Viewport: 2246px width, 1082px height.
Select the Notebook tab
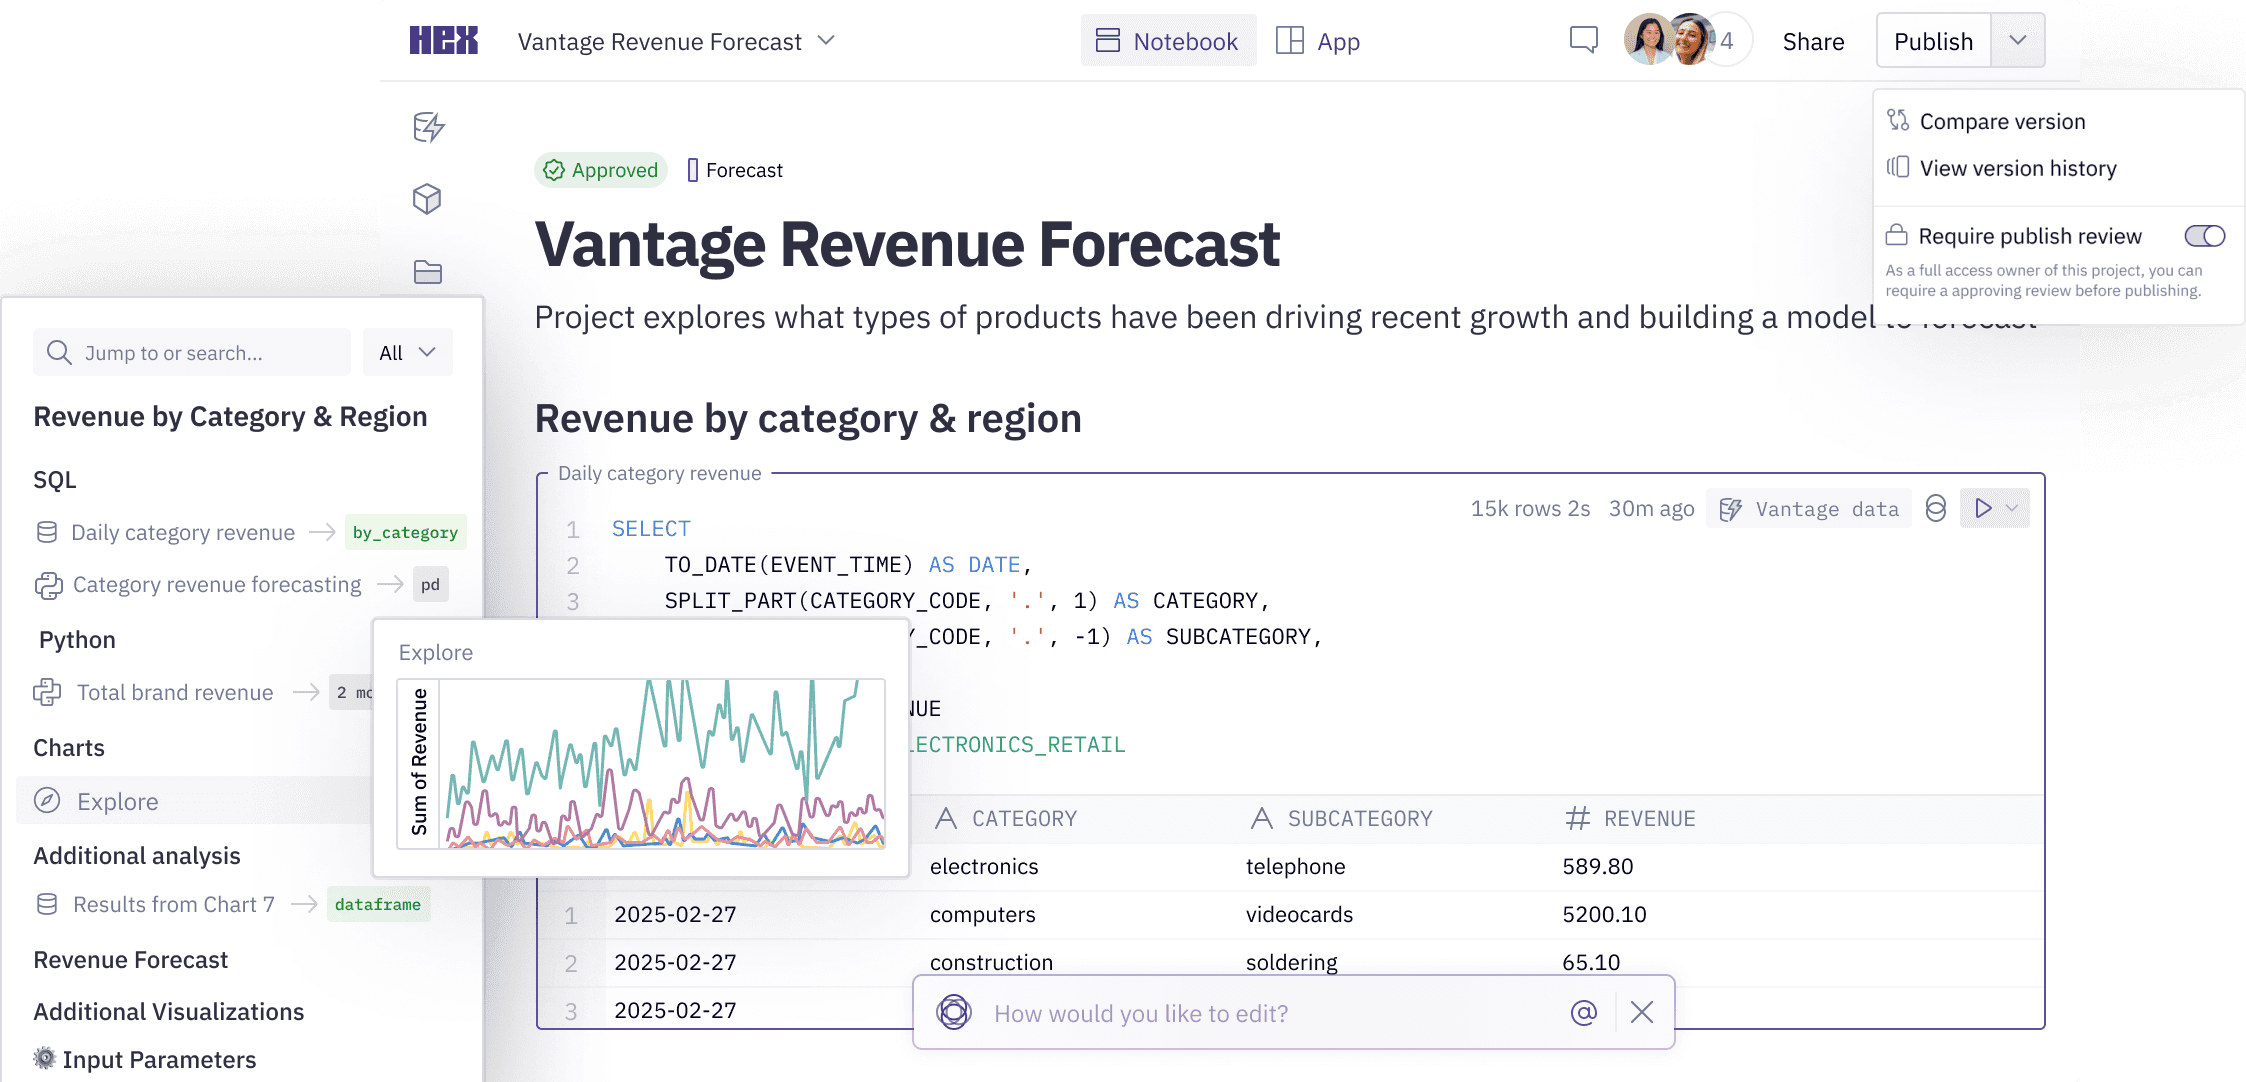pyautogui.click(x=1168, y=41)
